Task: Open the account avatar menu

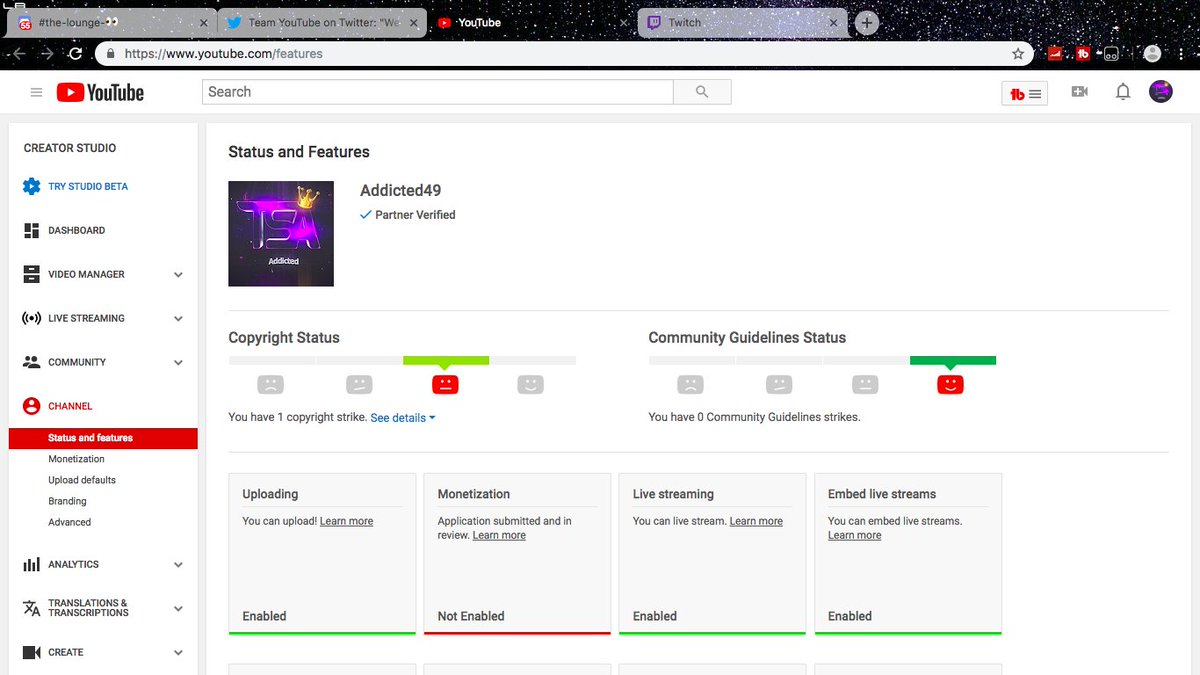Action: (x=1161, y=92)
